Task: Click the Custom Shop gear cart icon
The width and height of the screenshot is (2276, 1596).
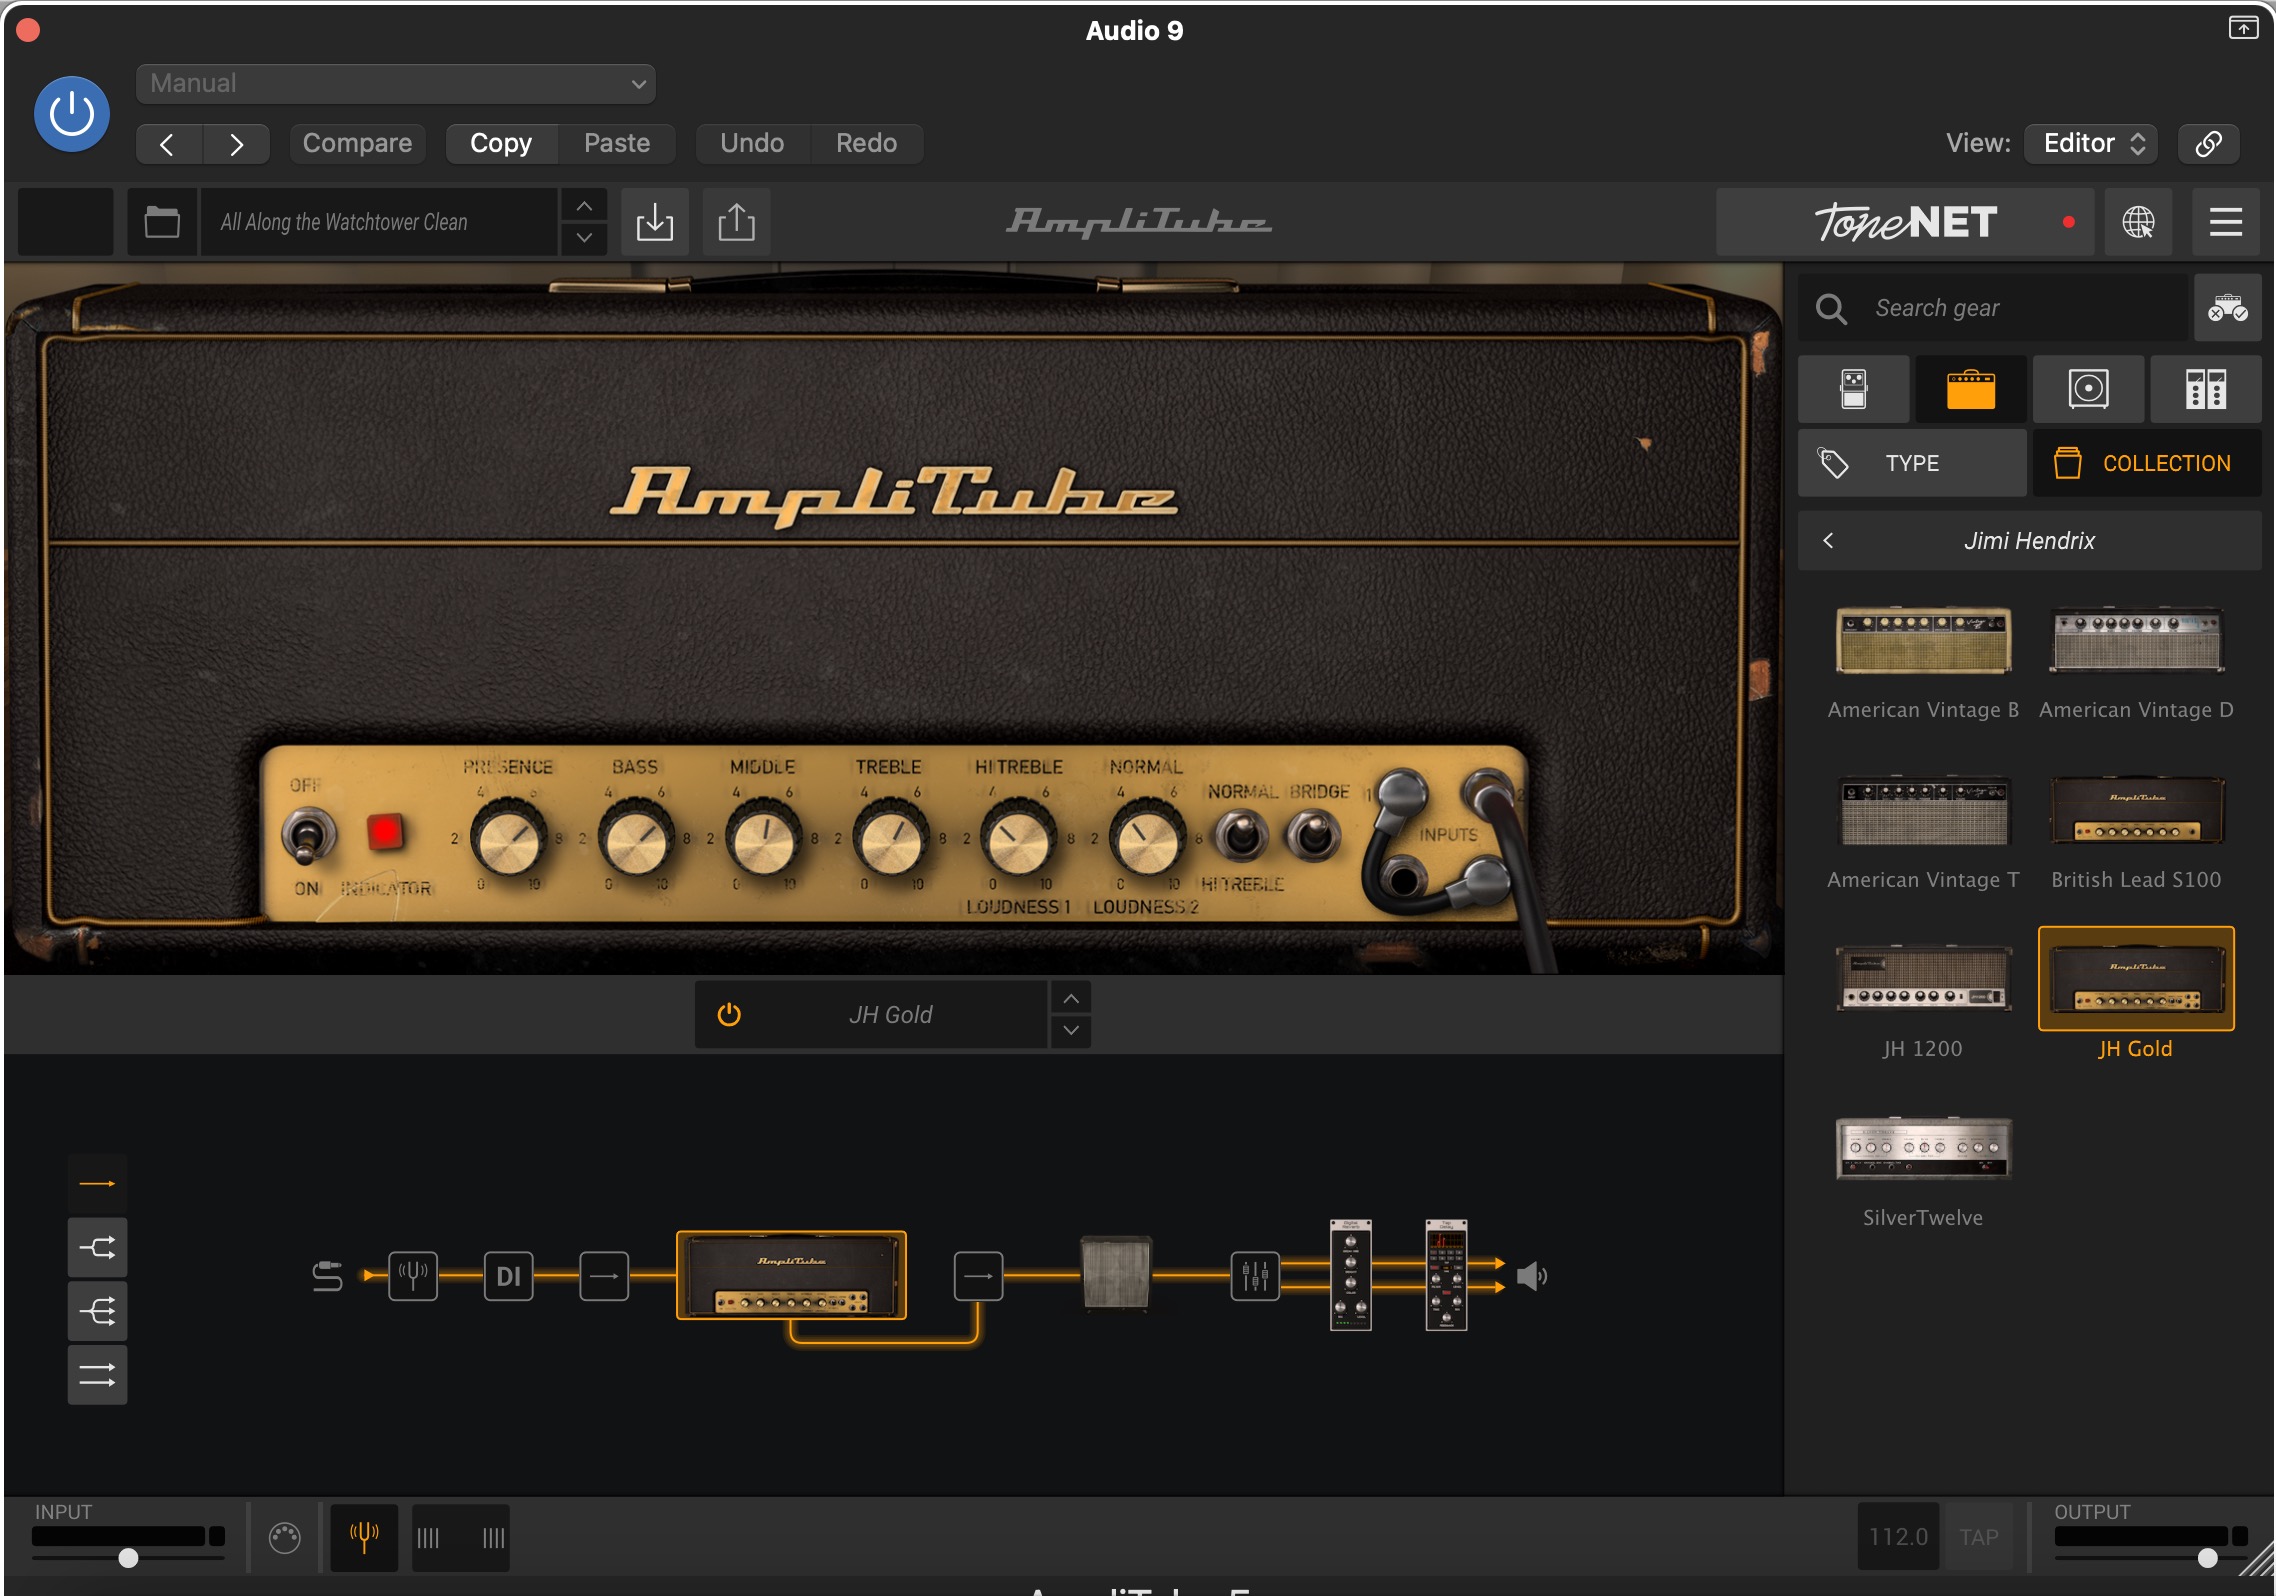Action: click(x=2228, y=308)
